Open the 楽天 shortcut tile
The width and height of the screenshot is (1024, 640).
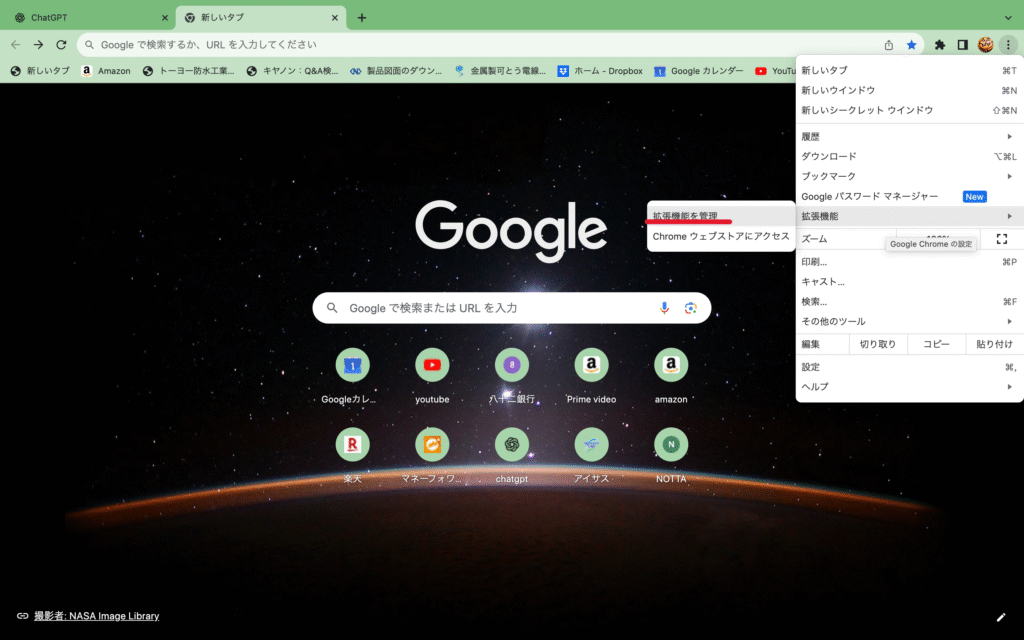pos(353,455)
